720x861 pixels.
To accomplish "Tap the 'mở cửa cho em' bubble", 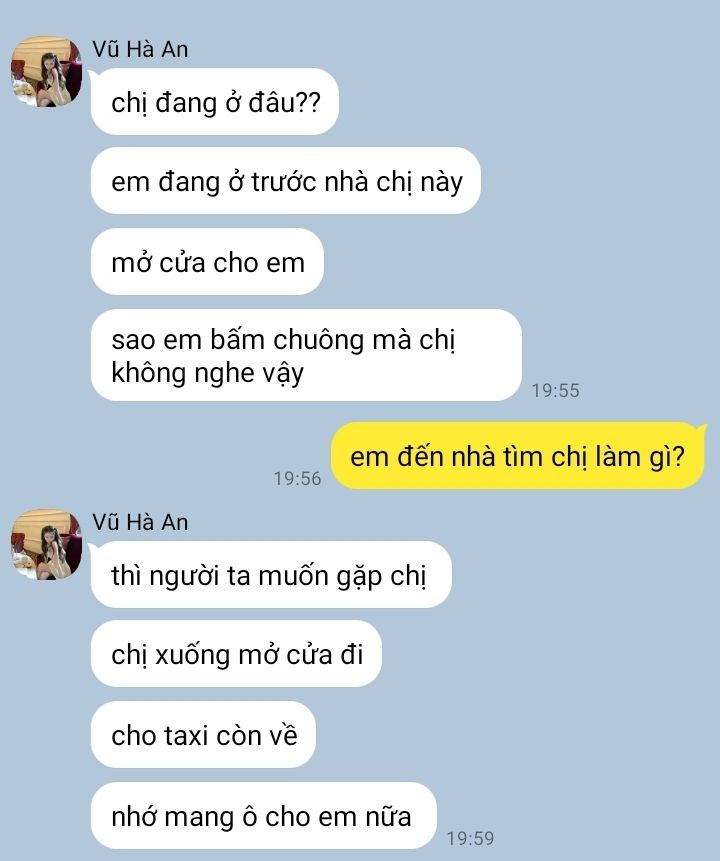I will click(207, 261).
